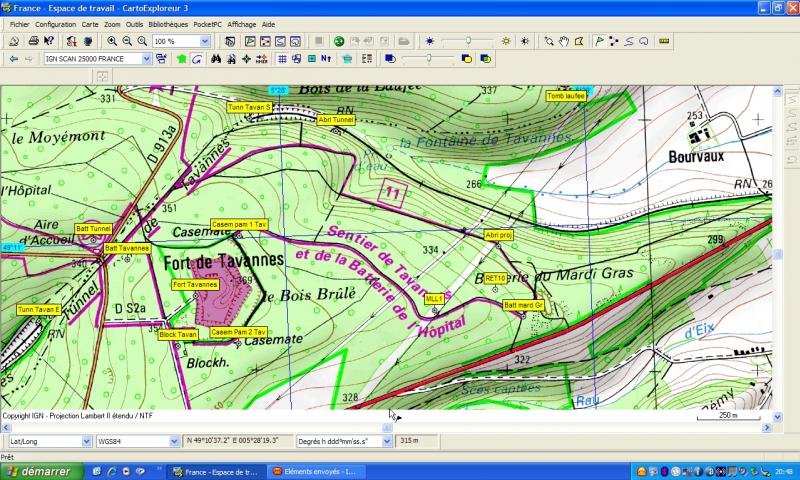This screenshot has width=800, height=480.
Task: Click the zoom out magnifier icon
Action: pos(127,41)
